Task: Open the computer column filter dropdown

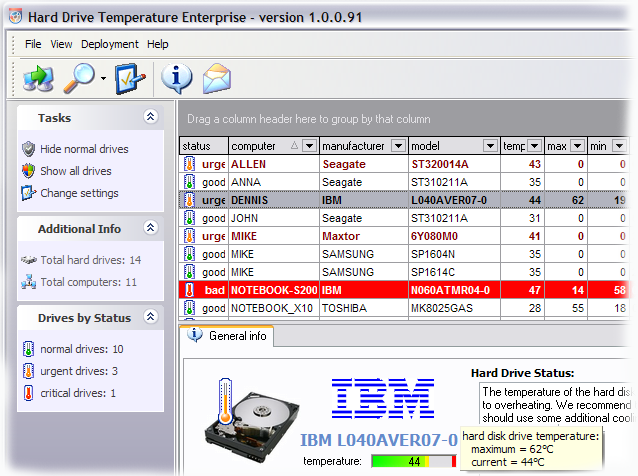Action: pyautogui.click(x=310, y=146)
